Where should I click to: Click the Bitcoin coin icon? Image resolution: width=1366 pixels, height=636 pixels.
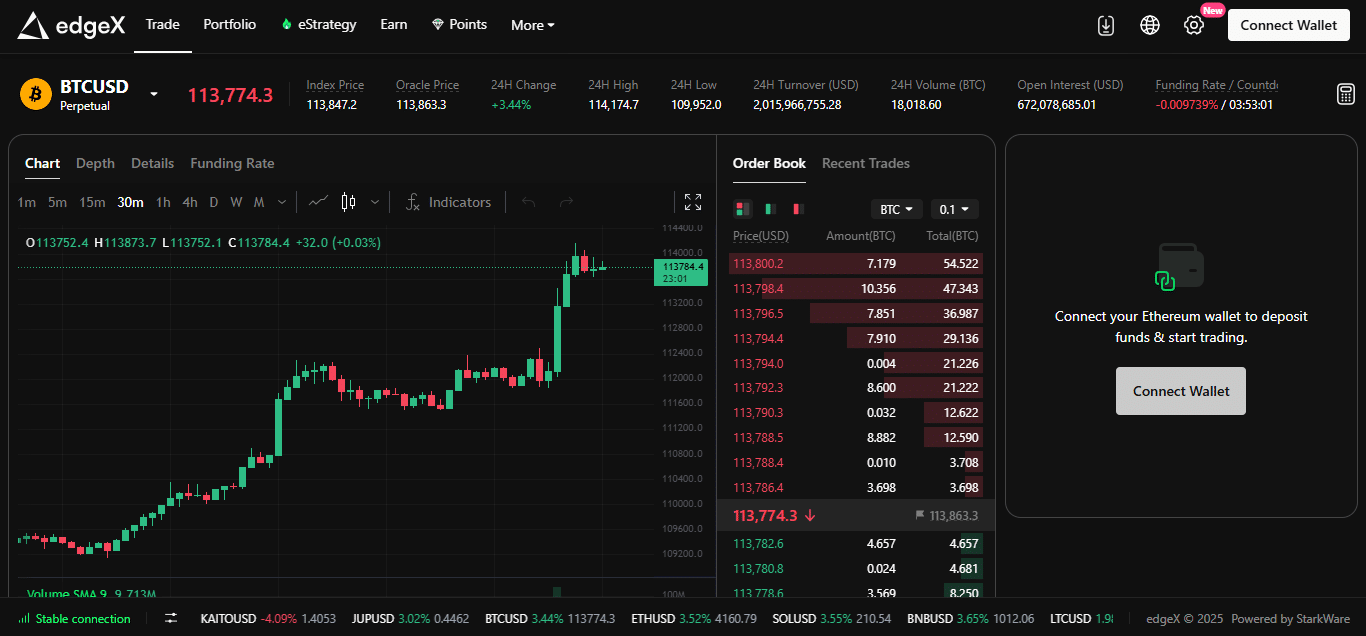coord(36,94)
